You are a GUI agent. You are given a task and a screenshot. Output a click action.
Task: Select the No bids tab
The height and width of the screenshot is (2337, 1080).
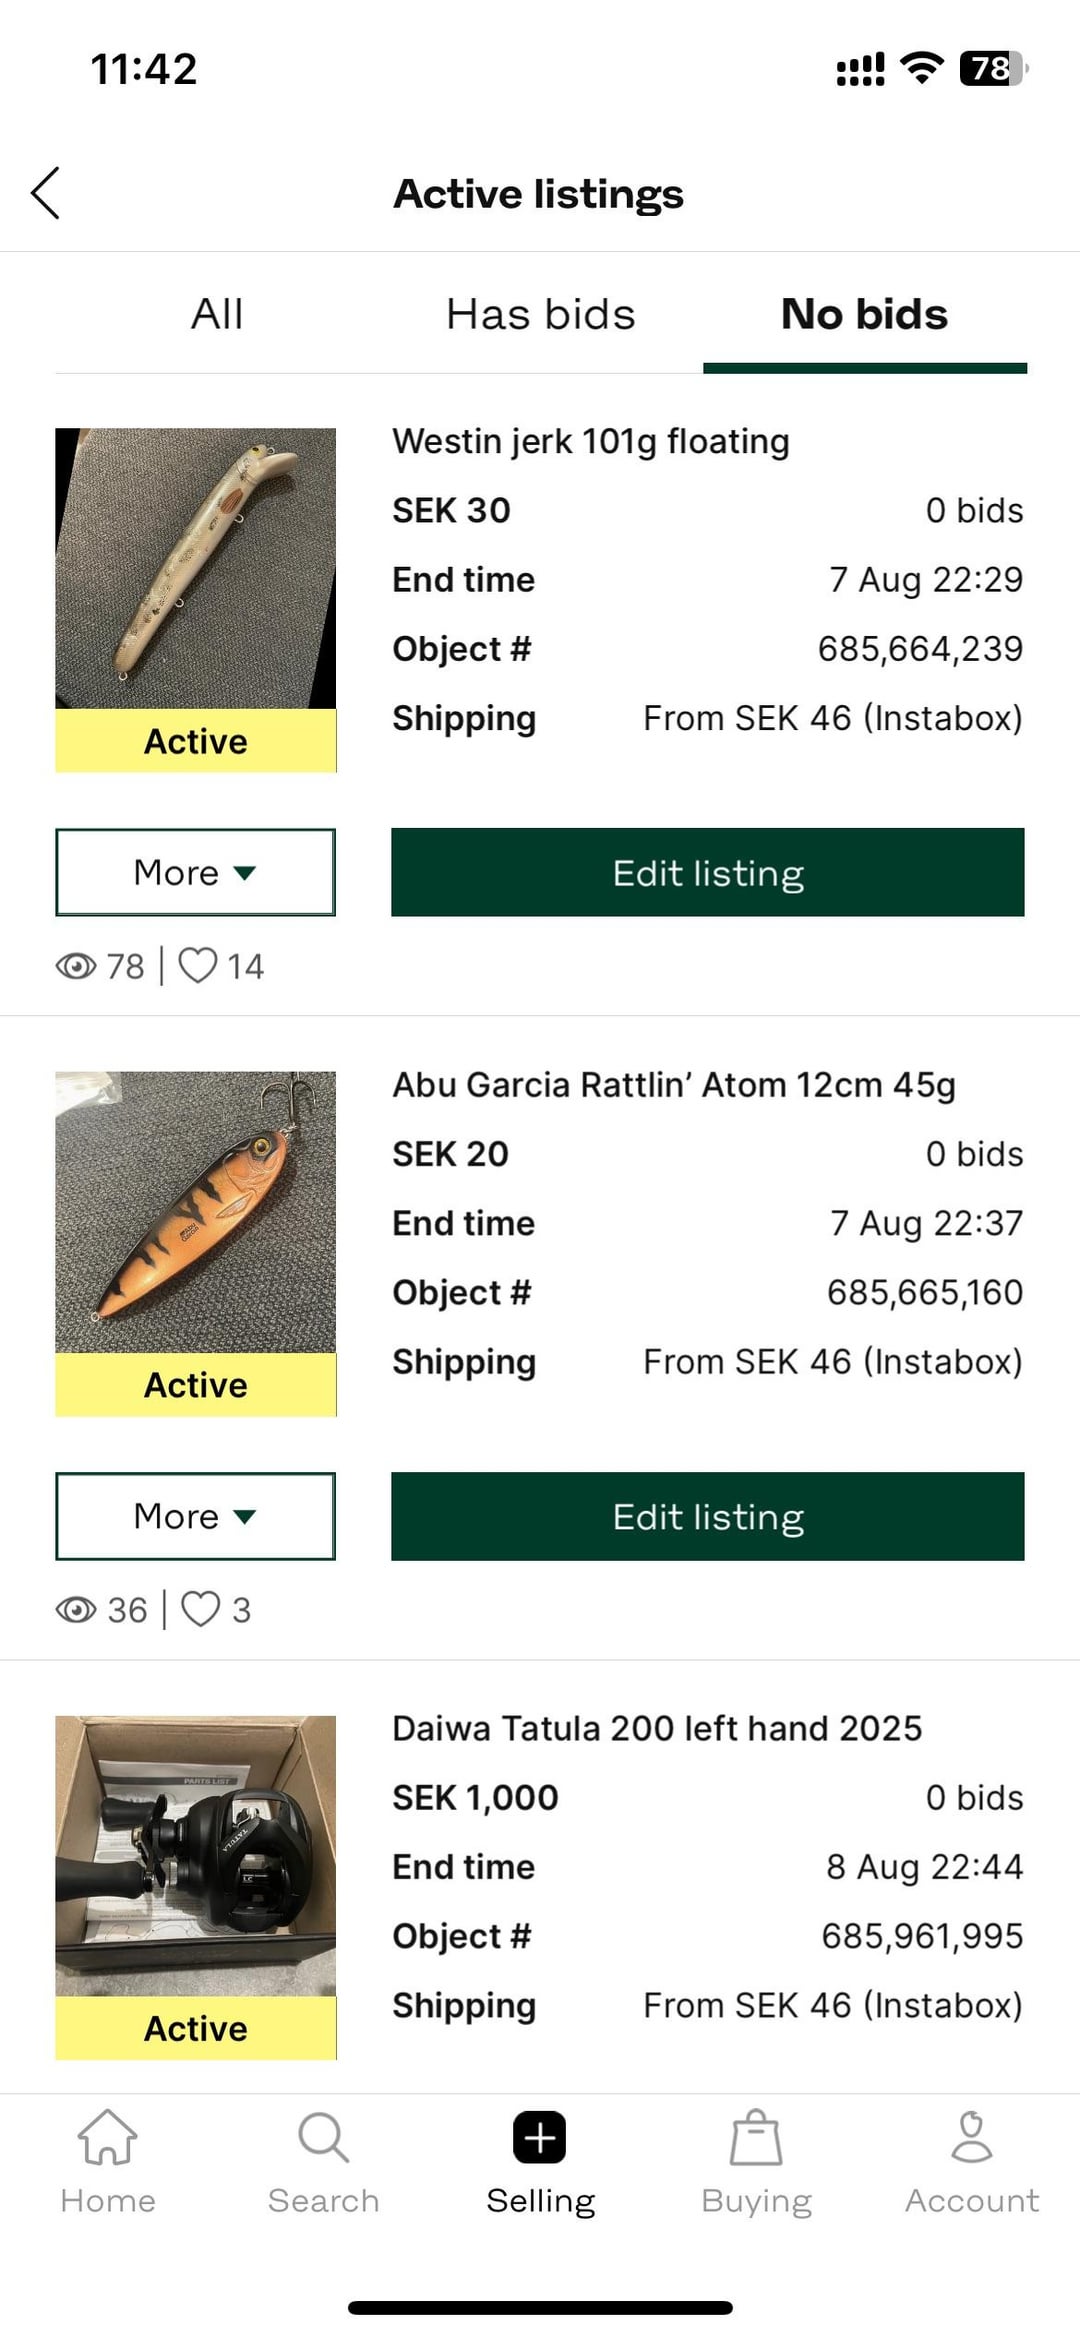click(864, 314)
